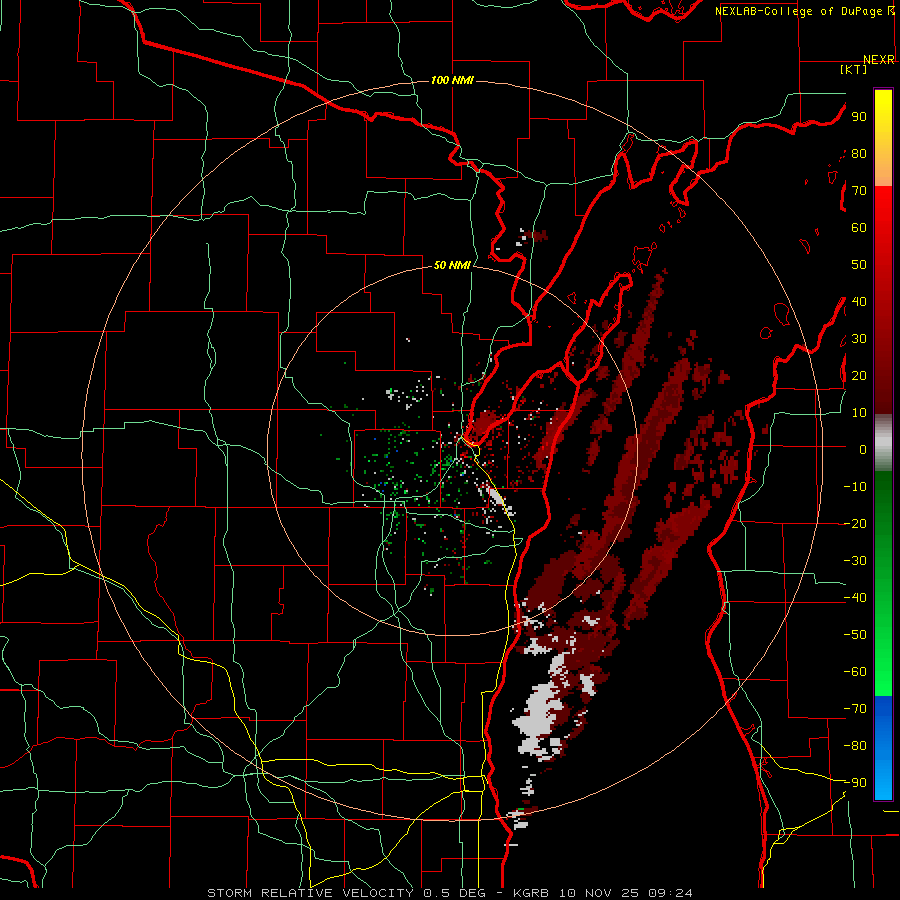Viewport: 900px width, 900px height.
Task: Click the -50 value on the velocity scale
Action: click(x=855, y=635)
